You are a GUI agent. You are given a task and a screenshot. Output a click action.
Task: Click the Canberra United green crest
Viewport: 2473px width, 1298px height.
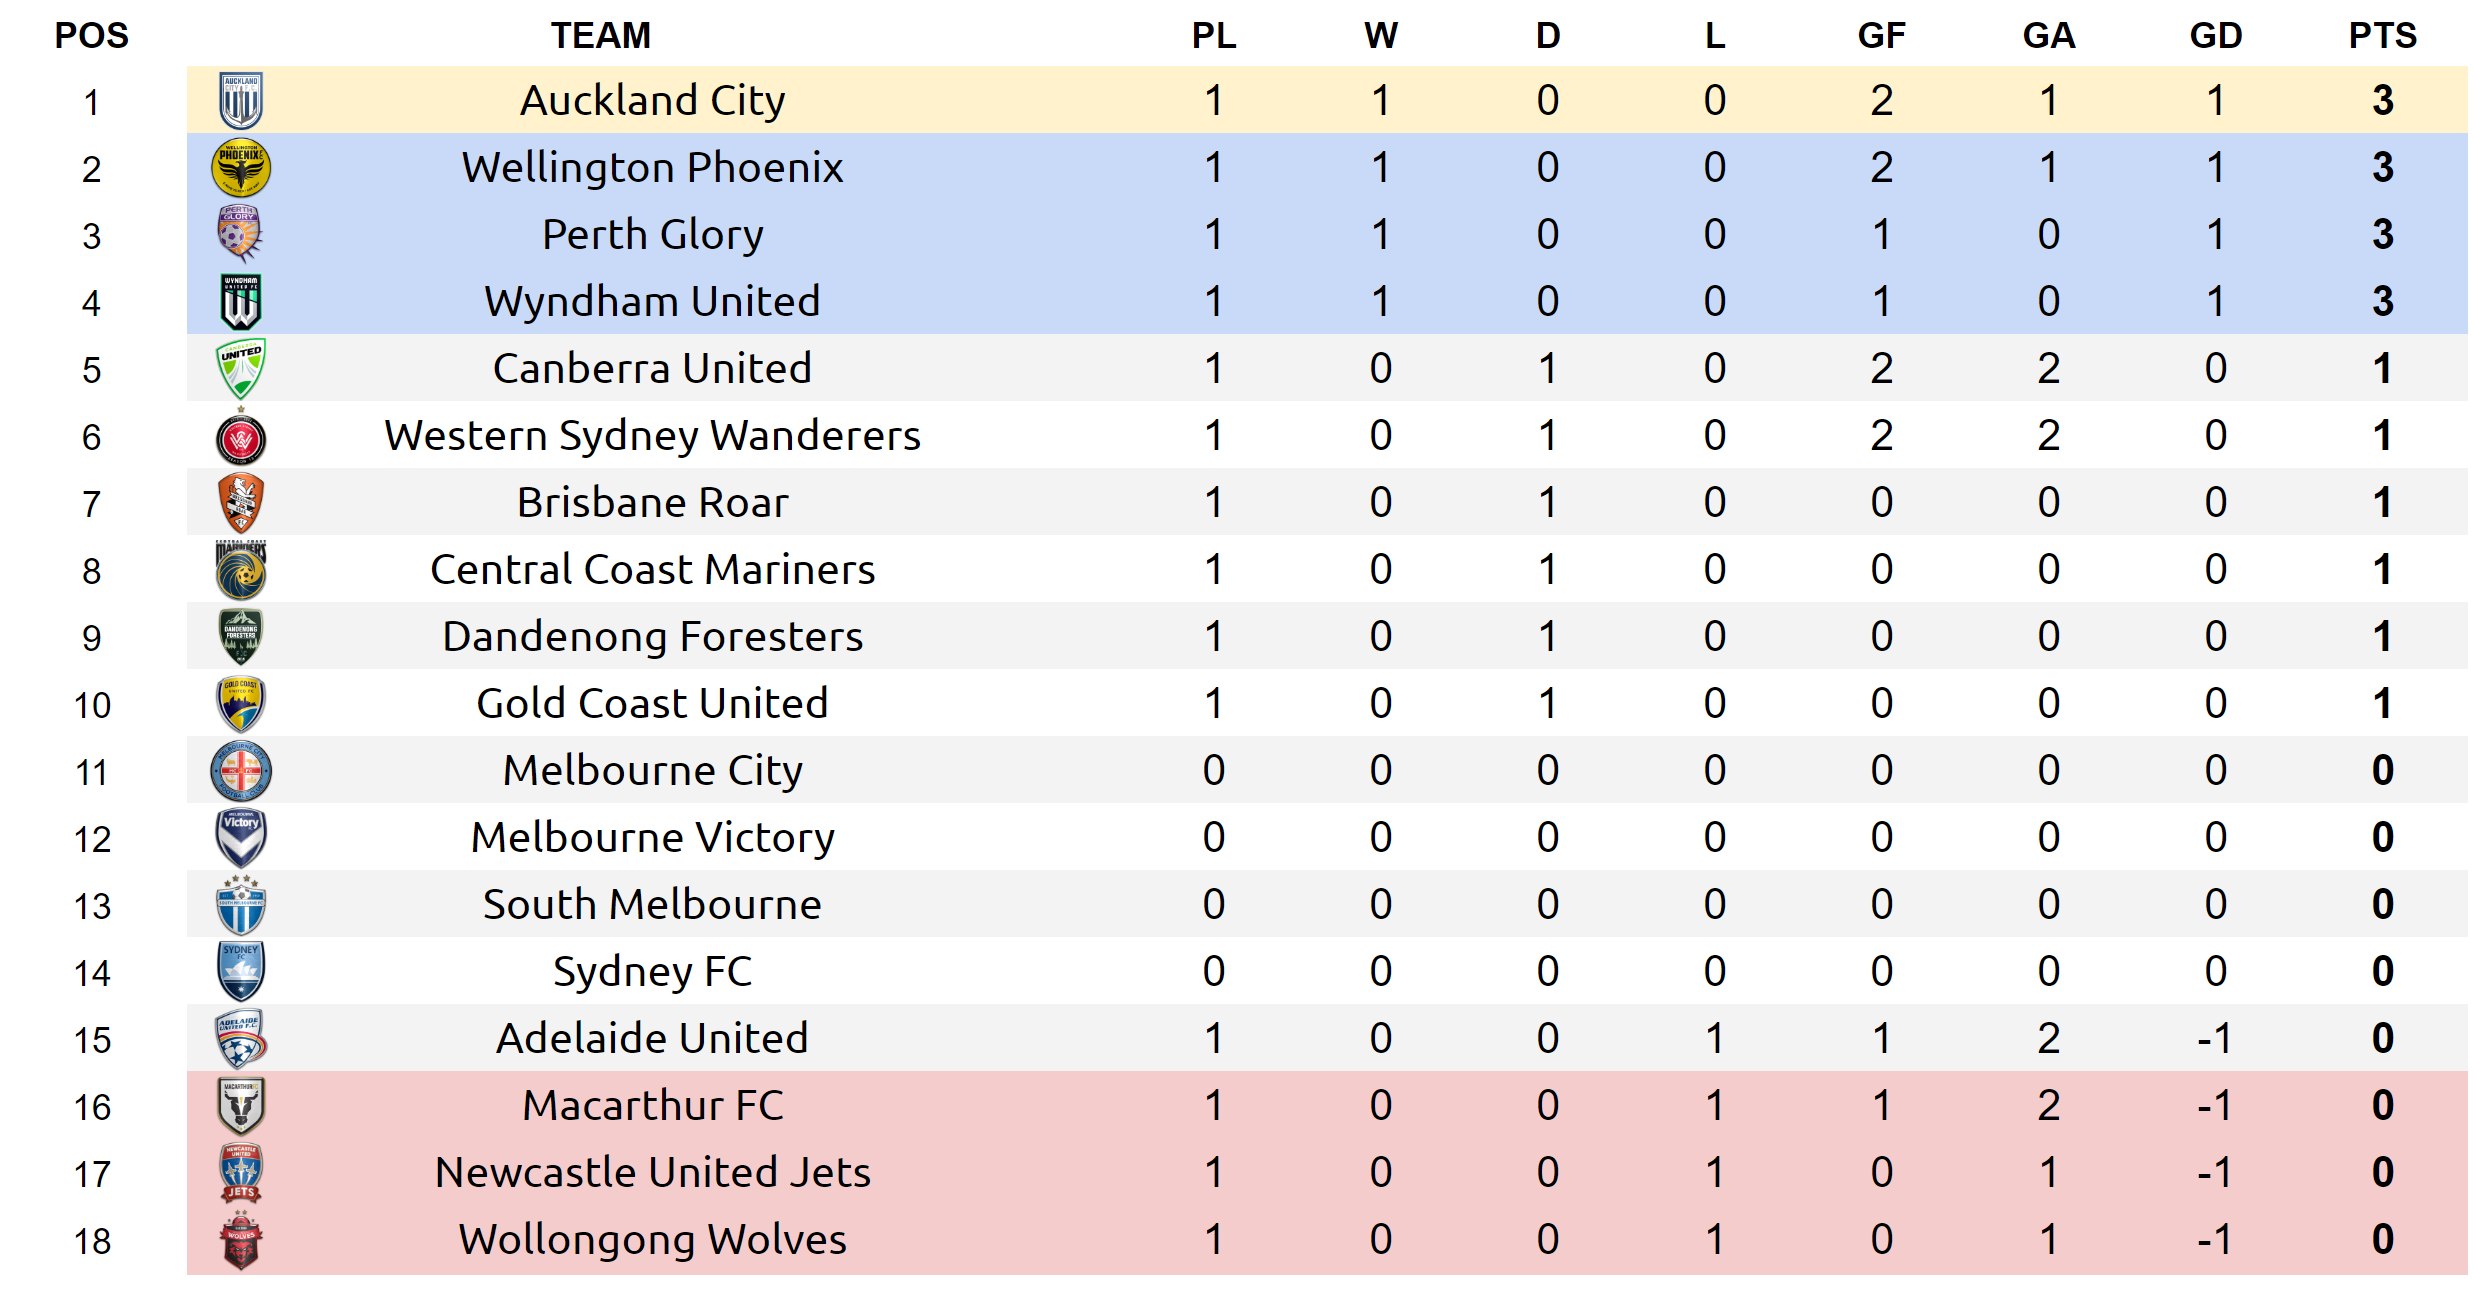click(x=240, y=368)
